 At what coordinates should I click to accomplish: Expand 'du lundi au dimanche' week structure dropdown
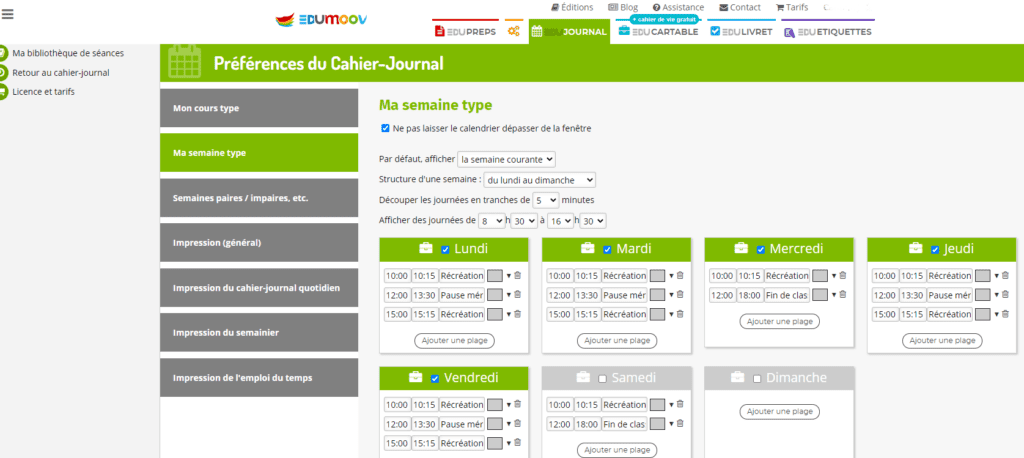[x=539, y=180]
